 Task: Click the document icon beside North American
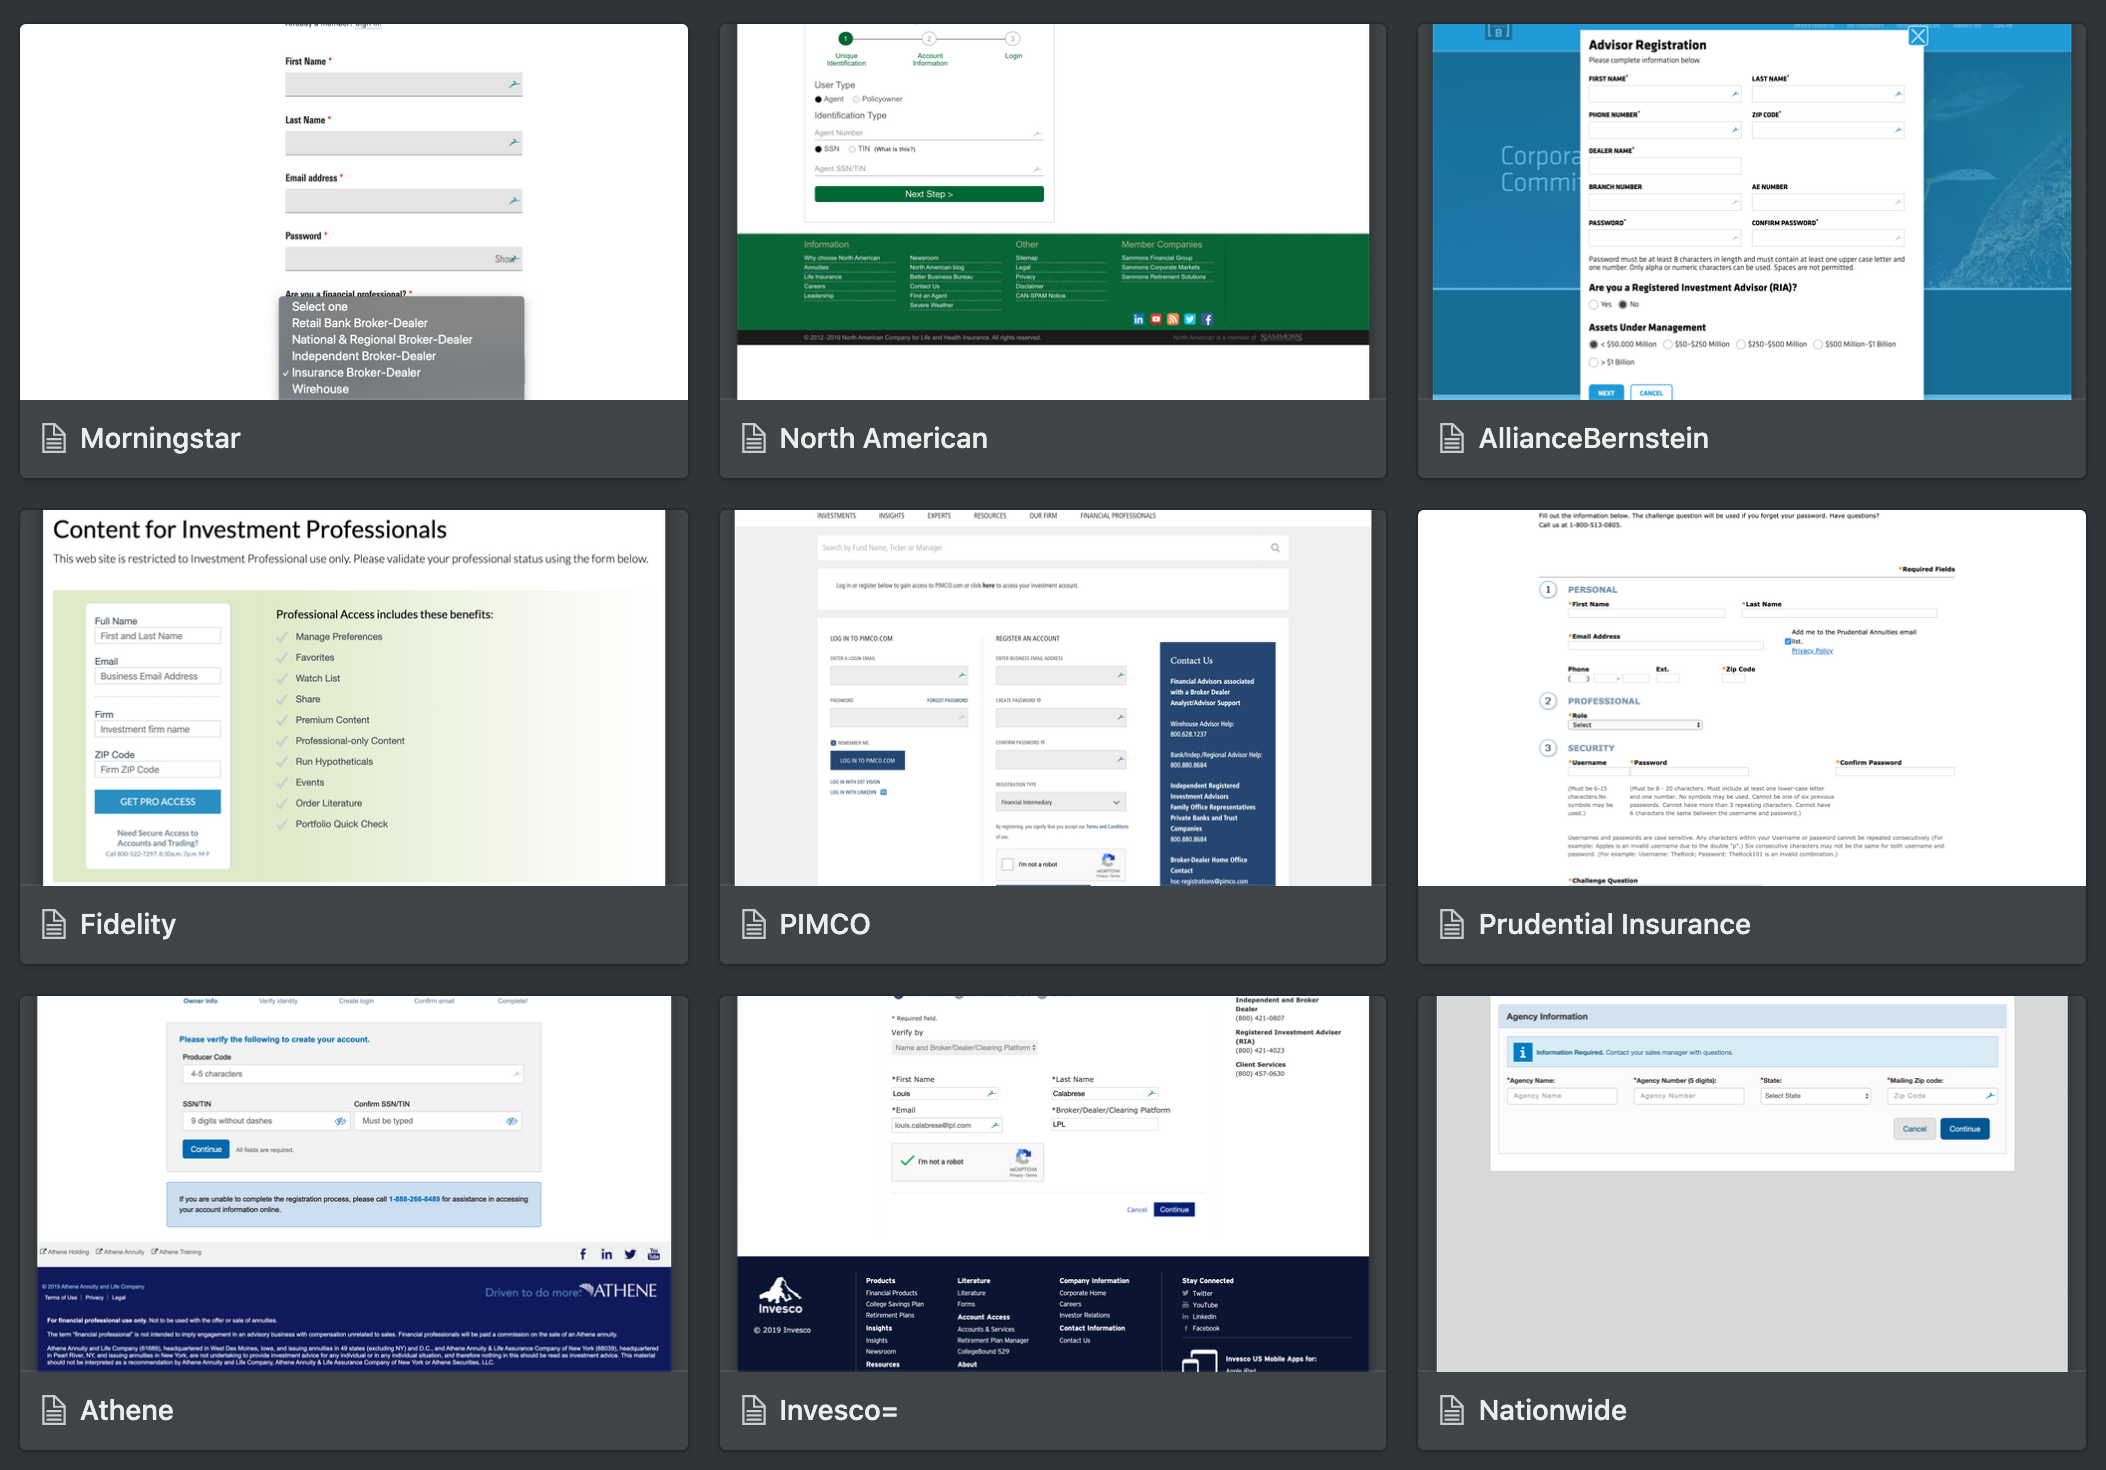[754, 438]
